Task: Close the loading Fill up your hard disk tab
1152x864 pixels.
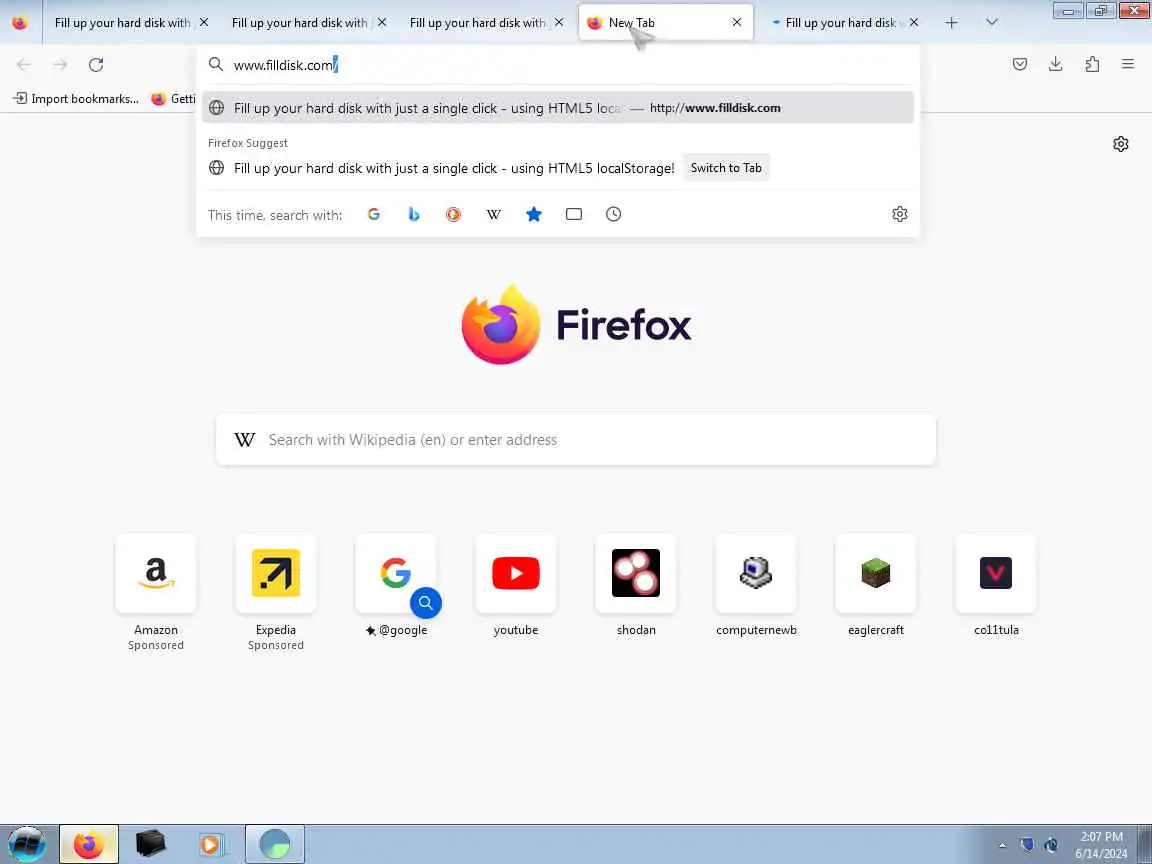Action: point(914,22)
